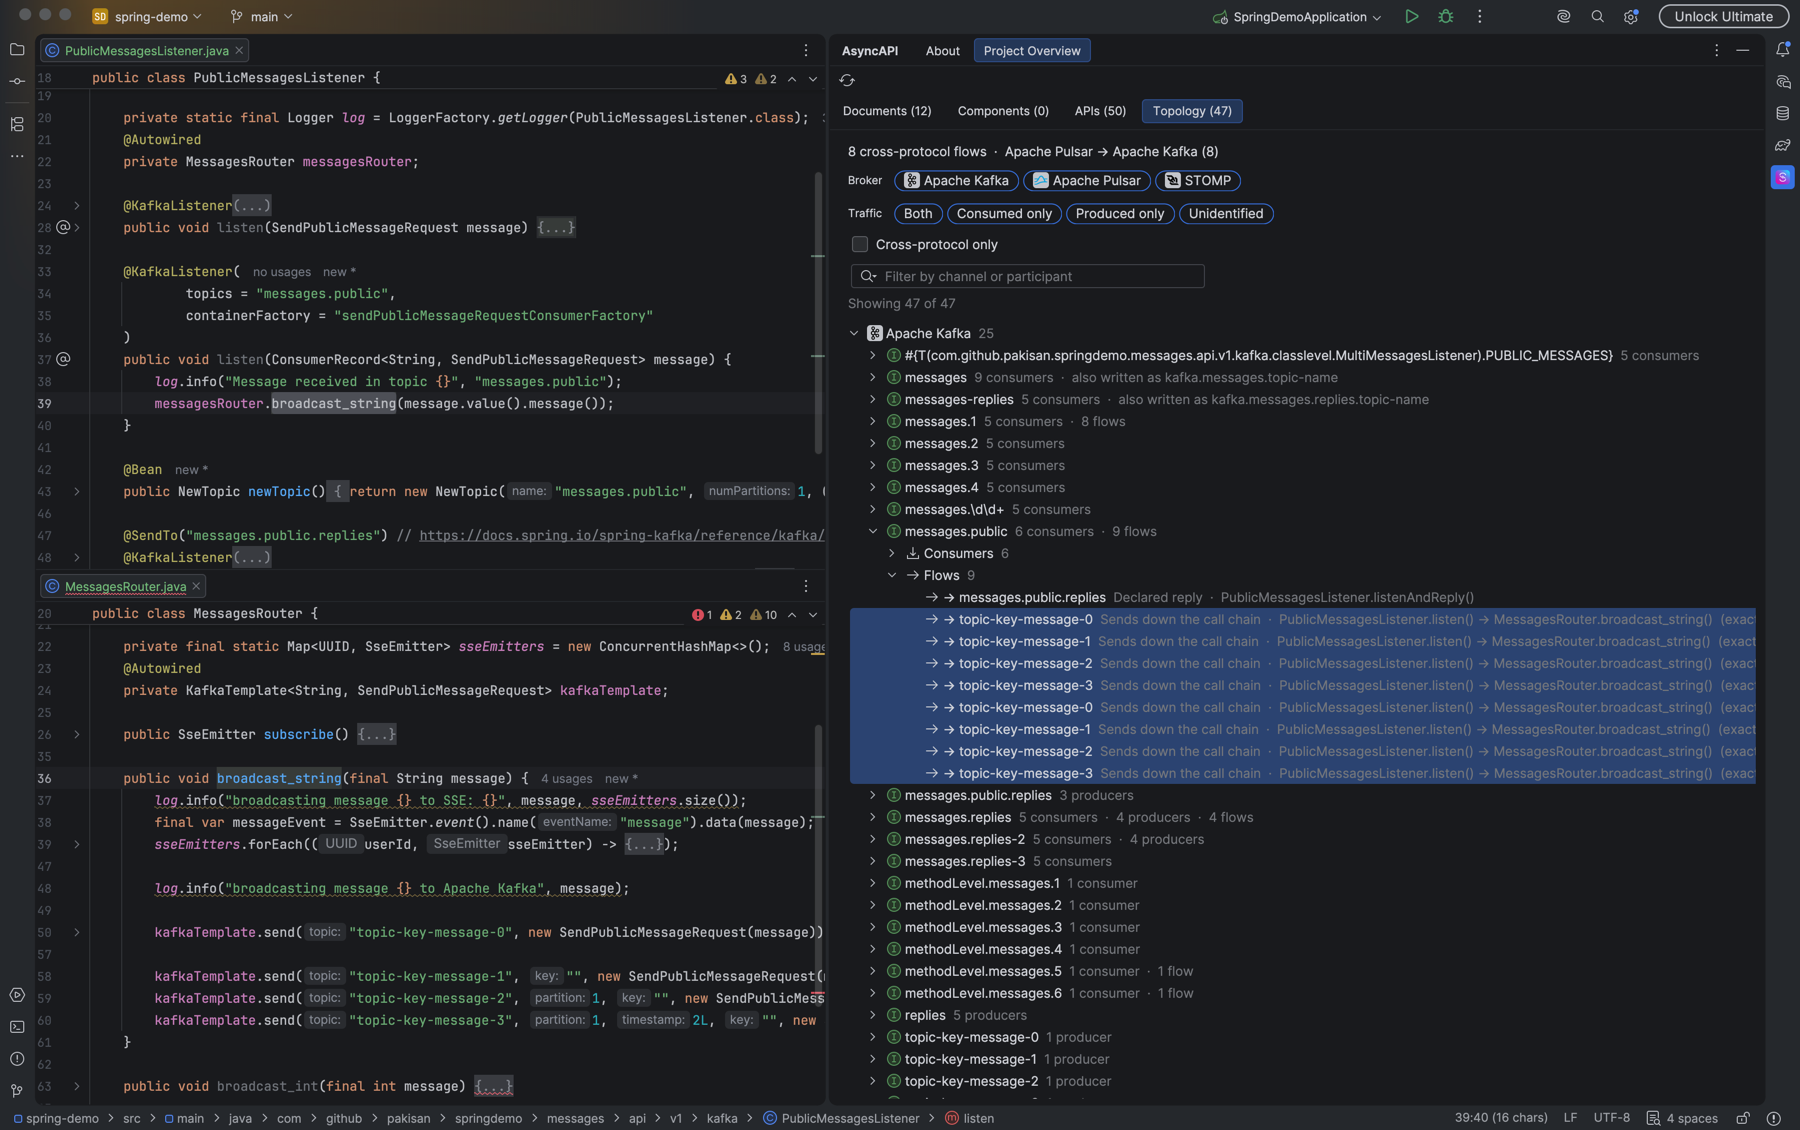Expand the messages.replies-2 topic node
Viewport: 1800px width, 1130px height.
tap(873, 839)
